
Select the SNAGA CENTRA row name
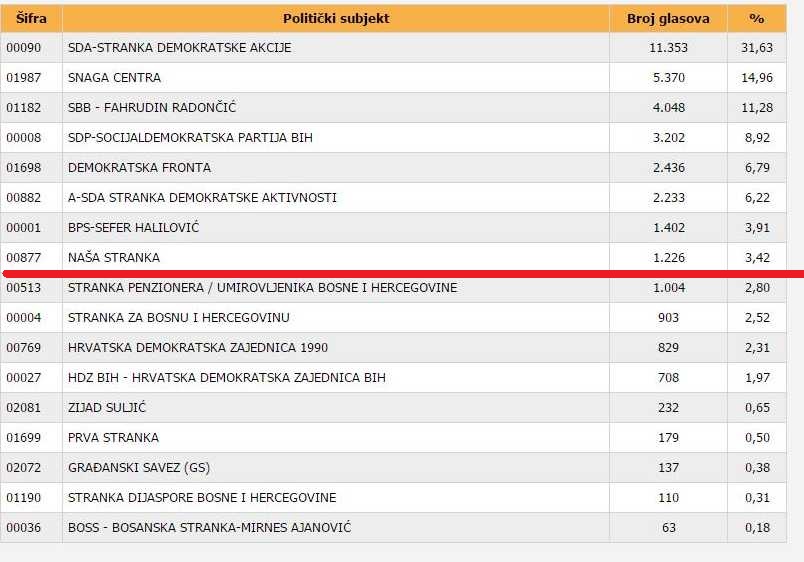pos(114,78)
